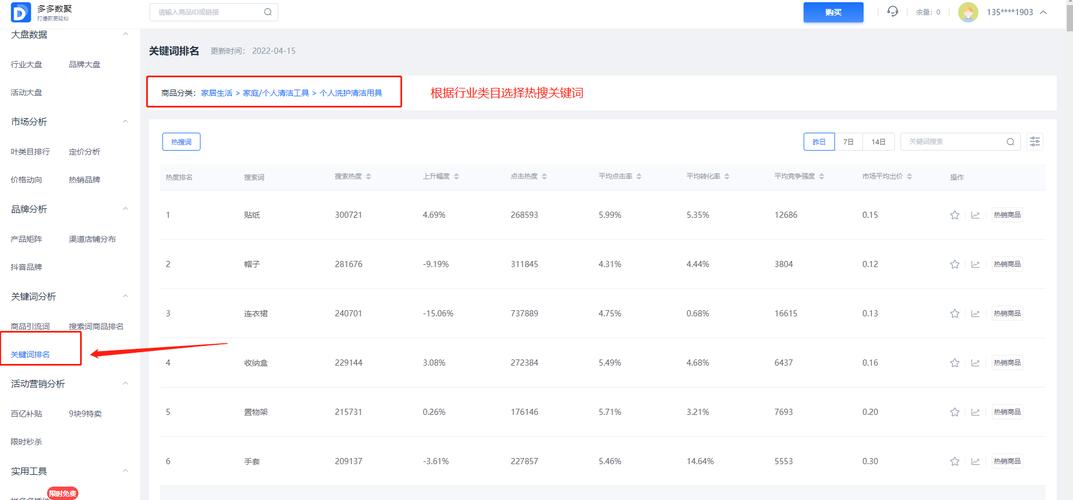Image resolution: width=1073 pixels, height=500 pixels.
Task: Open trend chart for 置物架 row
Action: tap(975, 412)
